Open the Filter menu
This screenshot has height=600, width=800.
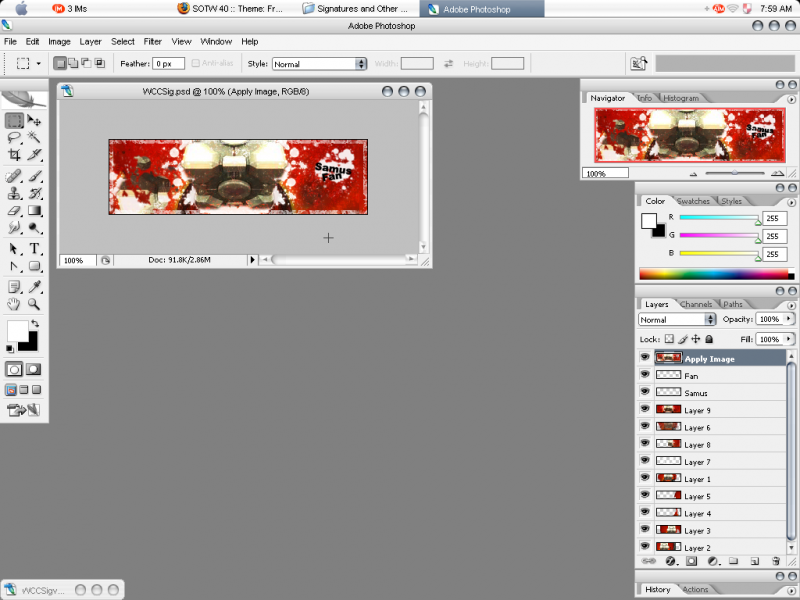(152, 42)
